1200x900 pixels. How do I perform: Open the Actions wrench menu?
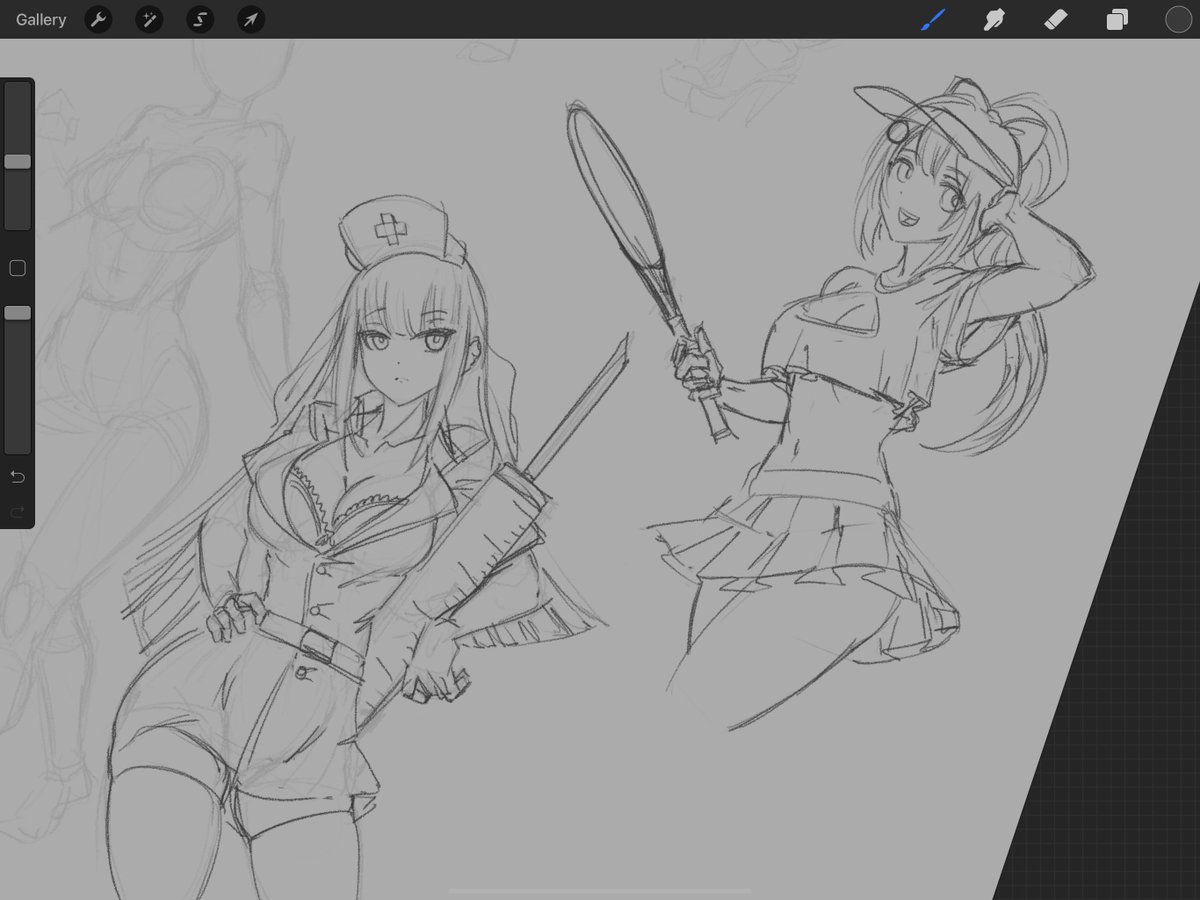98,19
